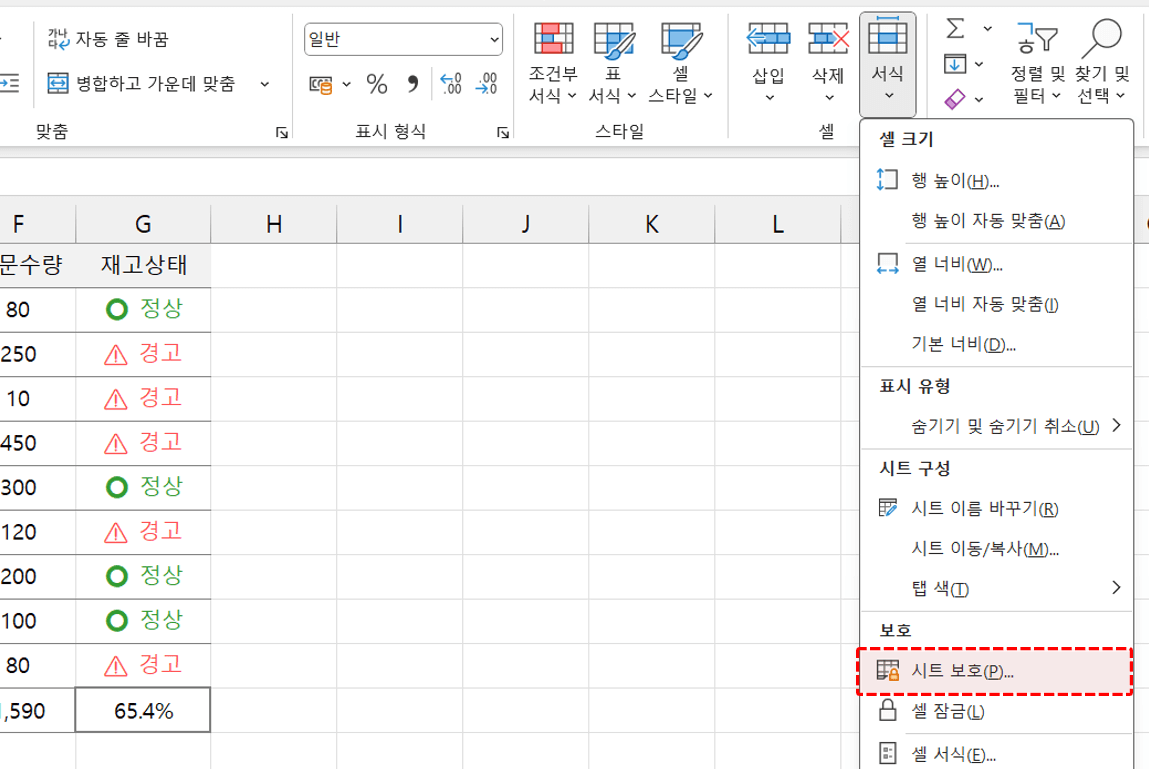Image resolution: width=1149 pixels, height=769 pixels.
Task: Open the Format as Table (표 서식) icon
Action: click(x=613, y=40)
